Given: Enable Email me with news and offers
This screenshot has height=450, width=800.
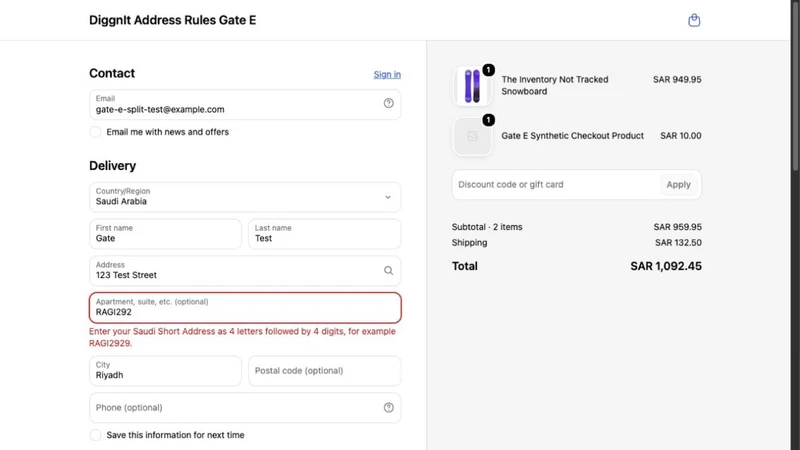Looking at the screenshot, I should tap(95, 132).
